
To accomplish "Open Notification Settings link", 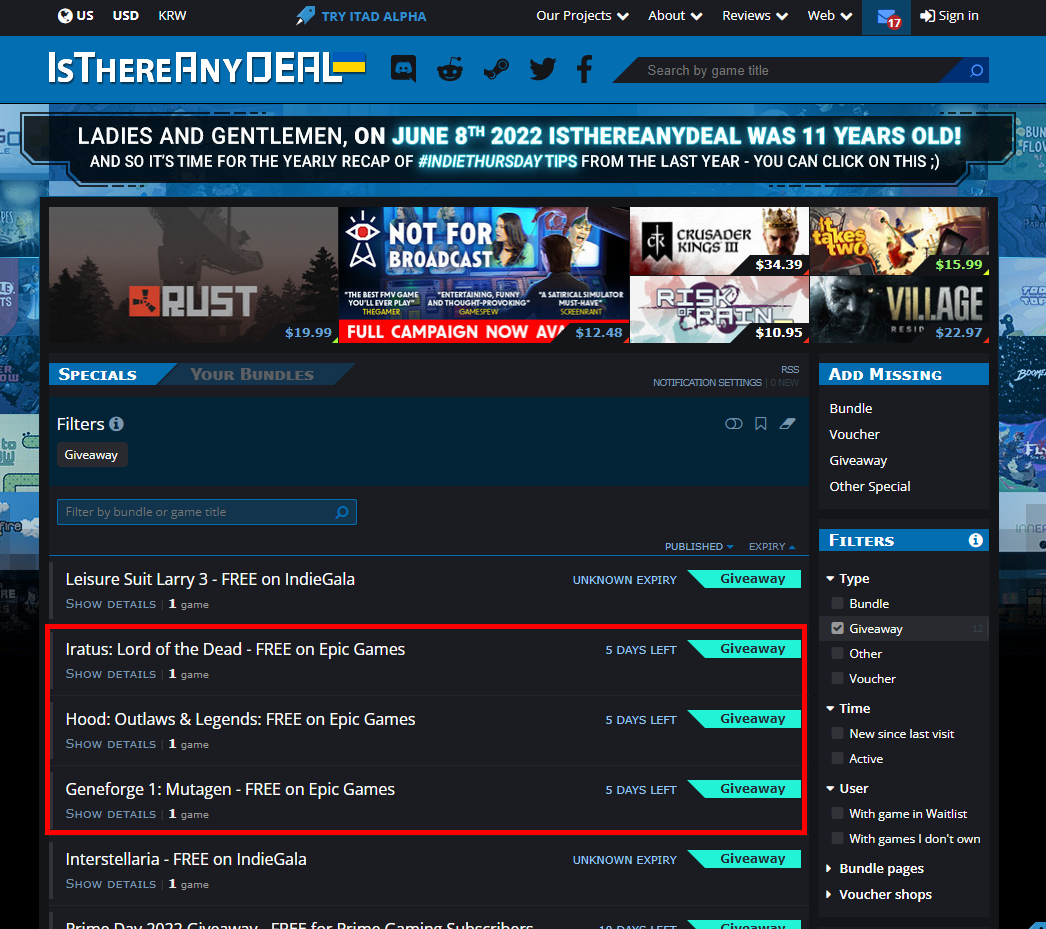I will click(x=707, y=383).
